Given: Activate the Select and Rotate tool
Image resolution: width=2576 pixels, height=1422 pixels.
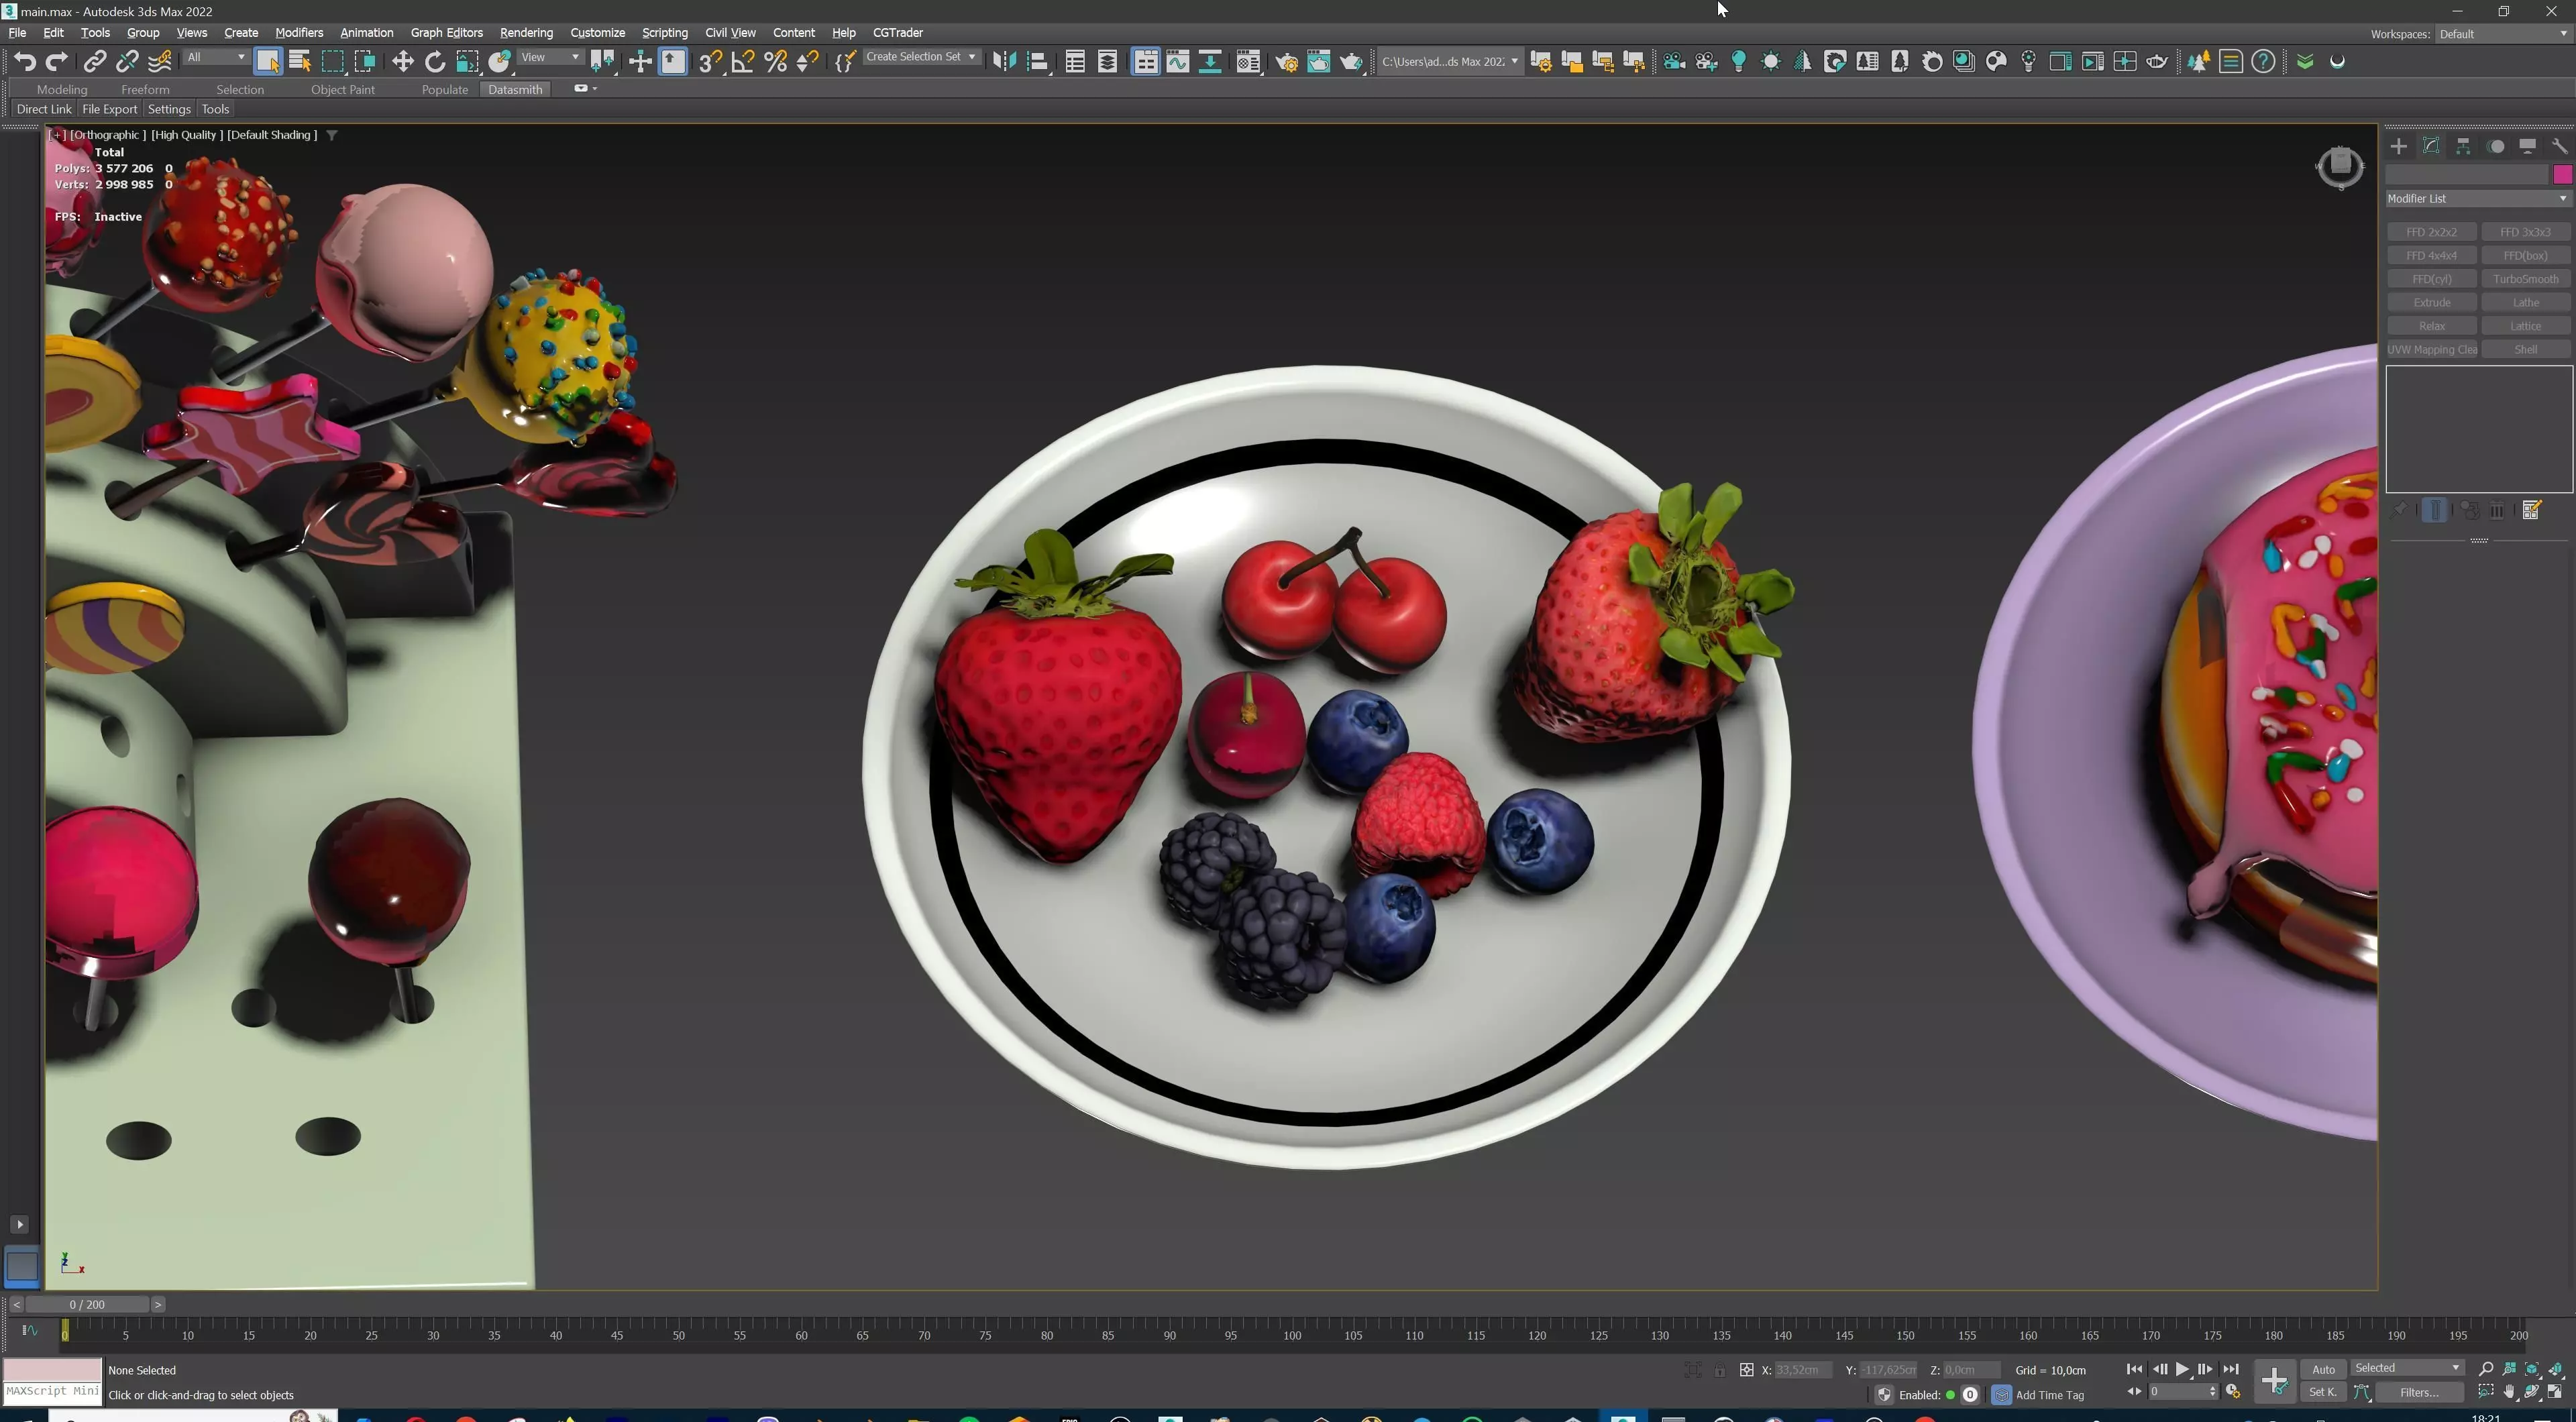Looking at the screenshot, I should tap(435, 62).
